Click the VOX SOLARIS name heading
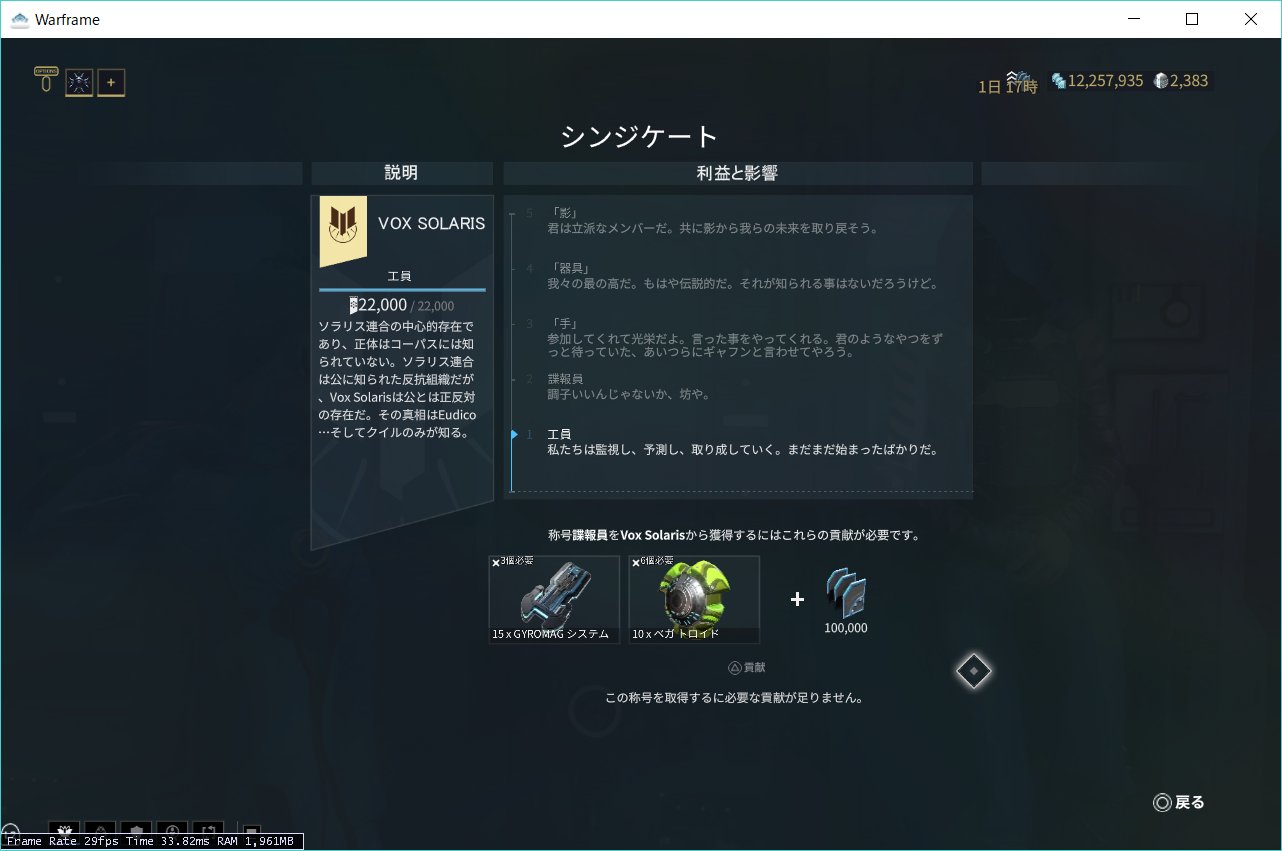This screenshot has width=1282, height=851. (431, 223)
